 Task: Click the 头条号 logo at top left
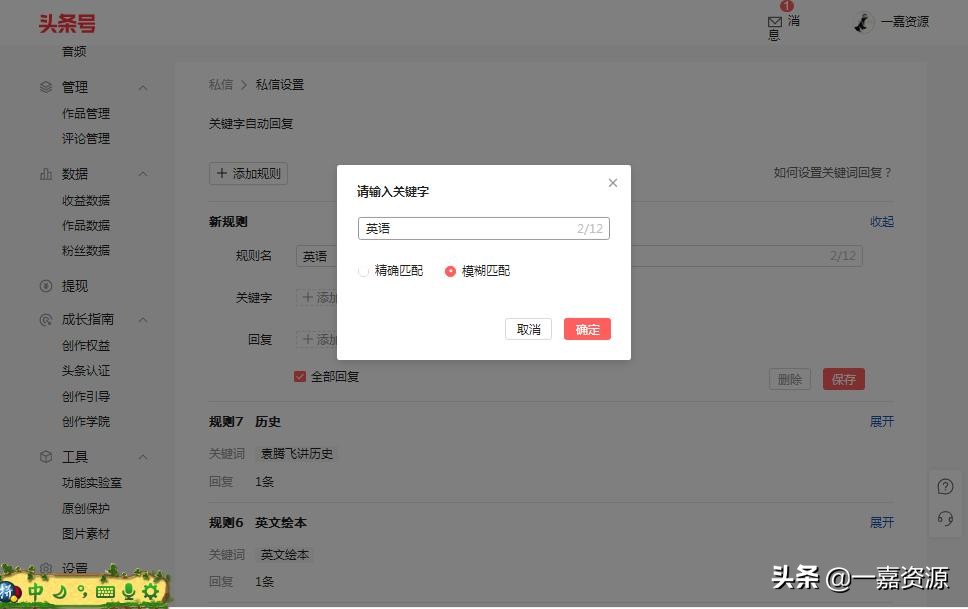(66, 22)
